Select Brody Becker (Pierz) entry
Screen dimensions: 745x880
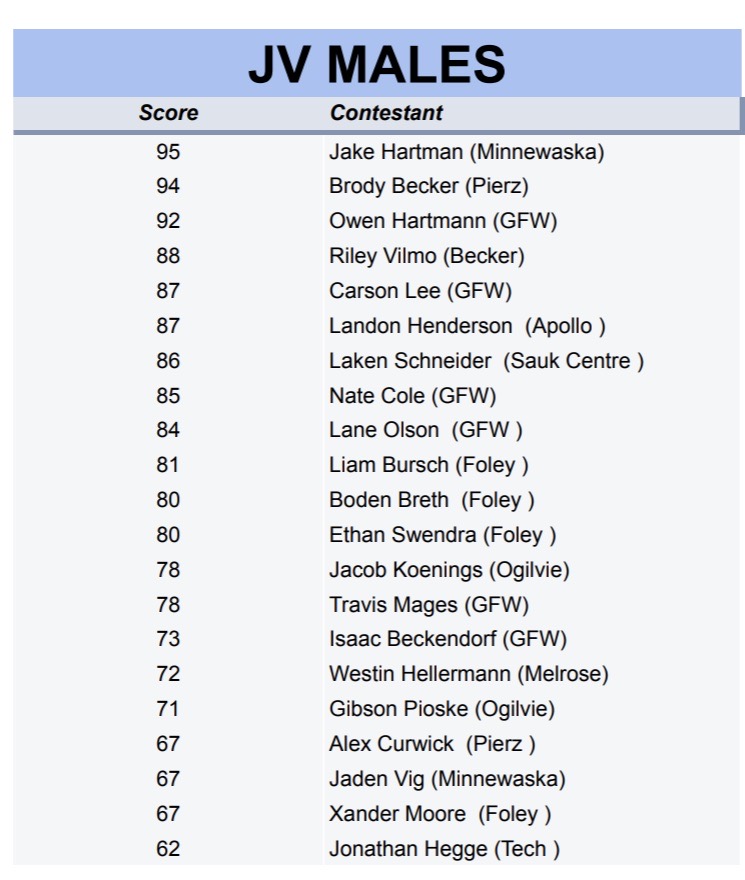[428, 186]
